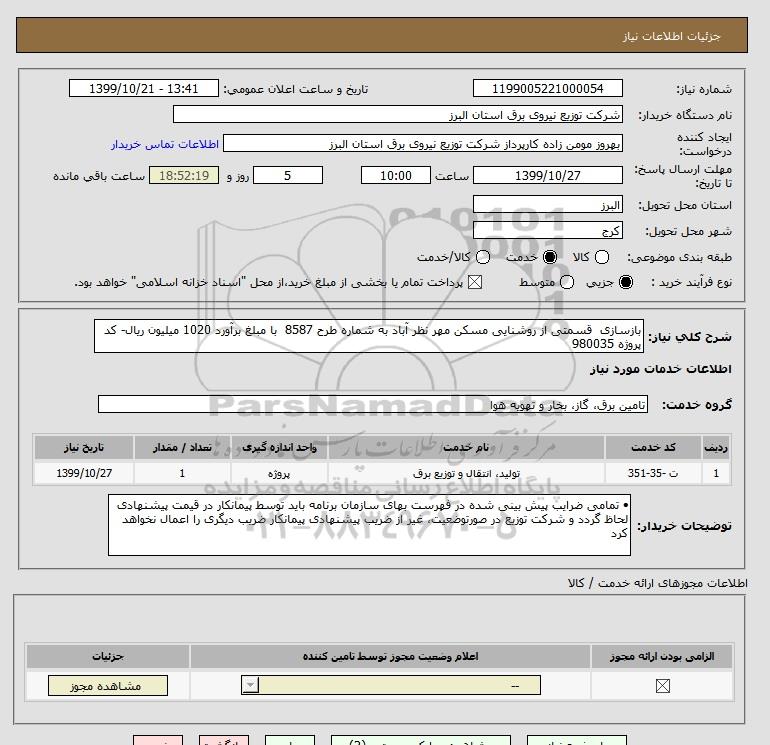Click the اعلام وضعیت مجوز توسط تامین کننده header
Image resolution: width=770 pixels, height=745 pixels.
click(390, 656)
